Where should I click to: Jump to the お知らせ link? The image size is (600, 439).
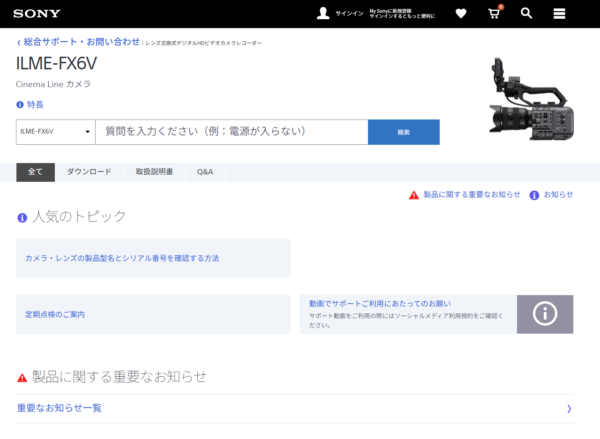[558, 195]
